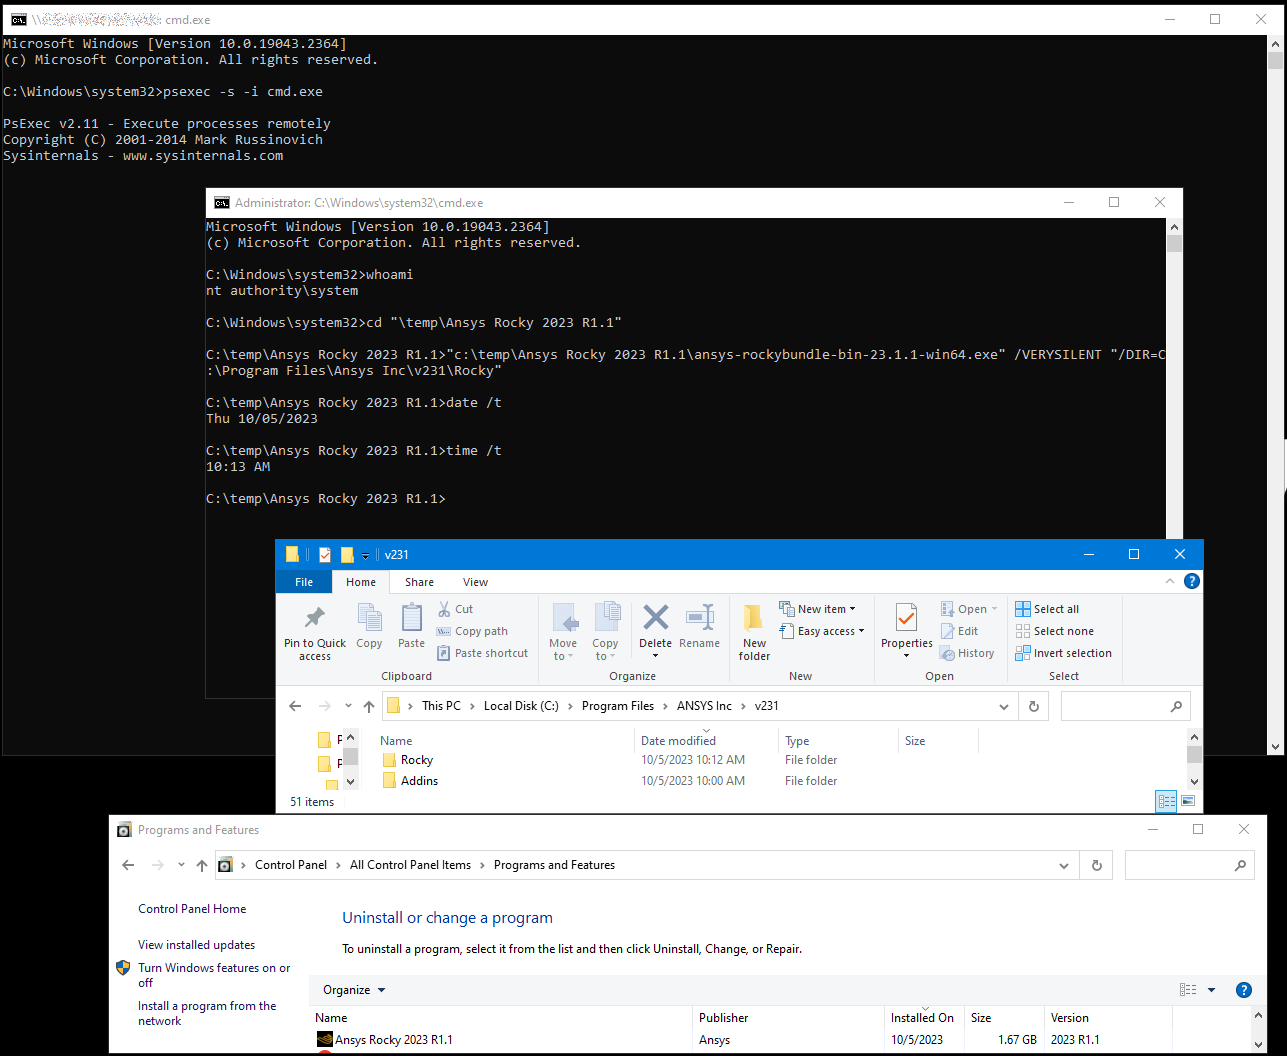Switch Explorer to large icons view
The height and width of the screenshot is (1056, 1287).
tap(1188, 801)
